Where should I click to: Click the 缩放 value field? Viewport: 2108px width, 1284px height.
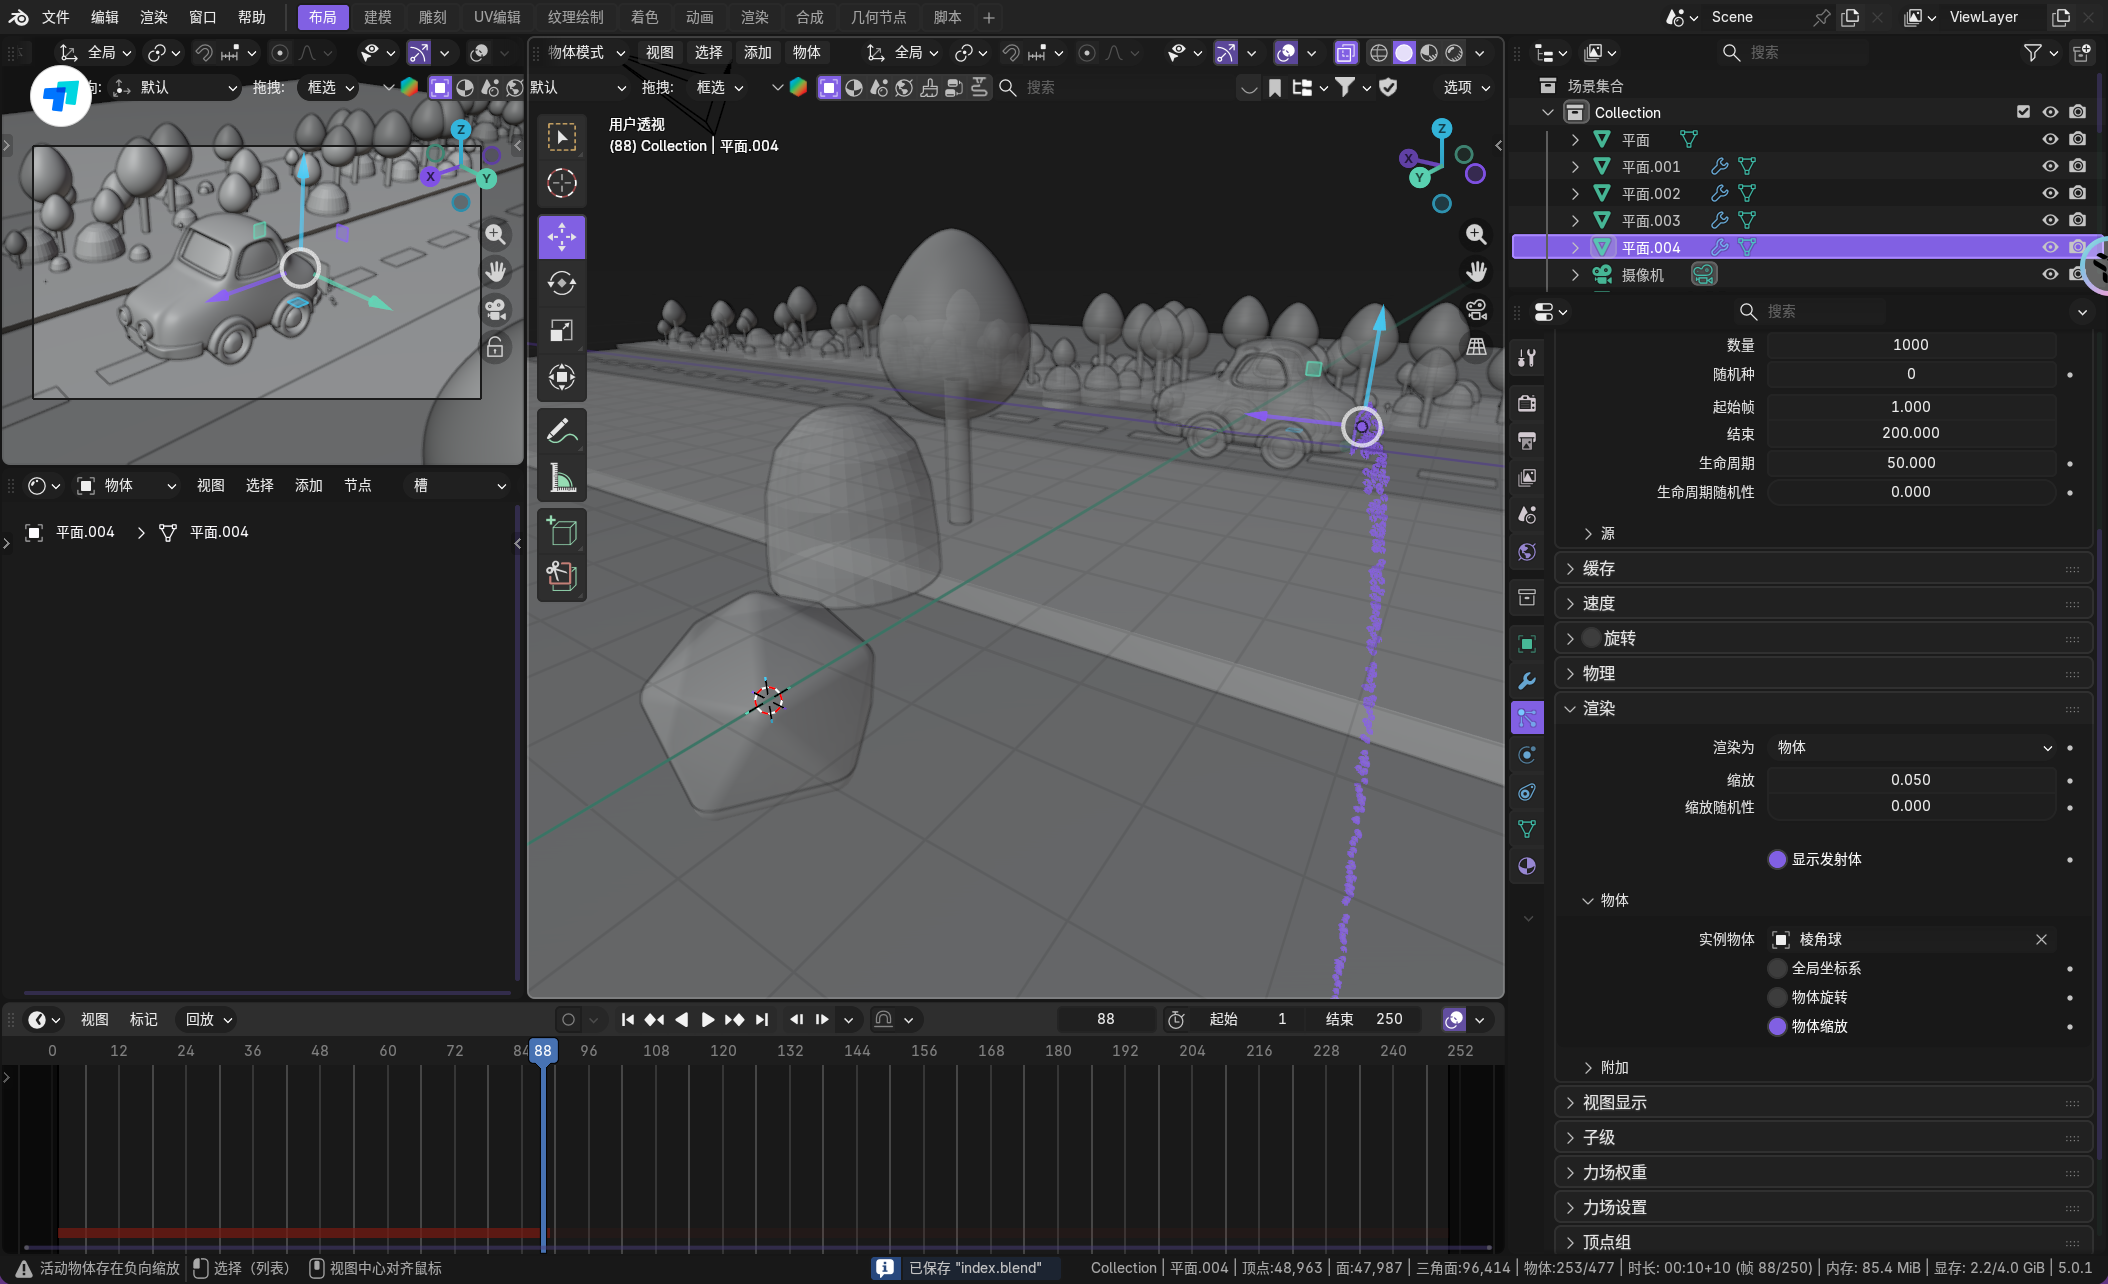tap(1910, 779)
